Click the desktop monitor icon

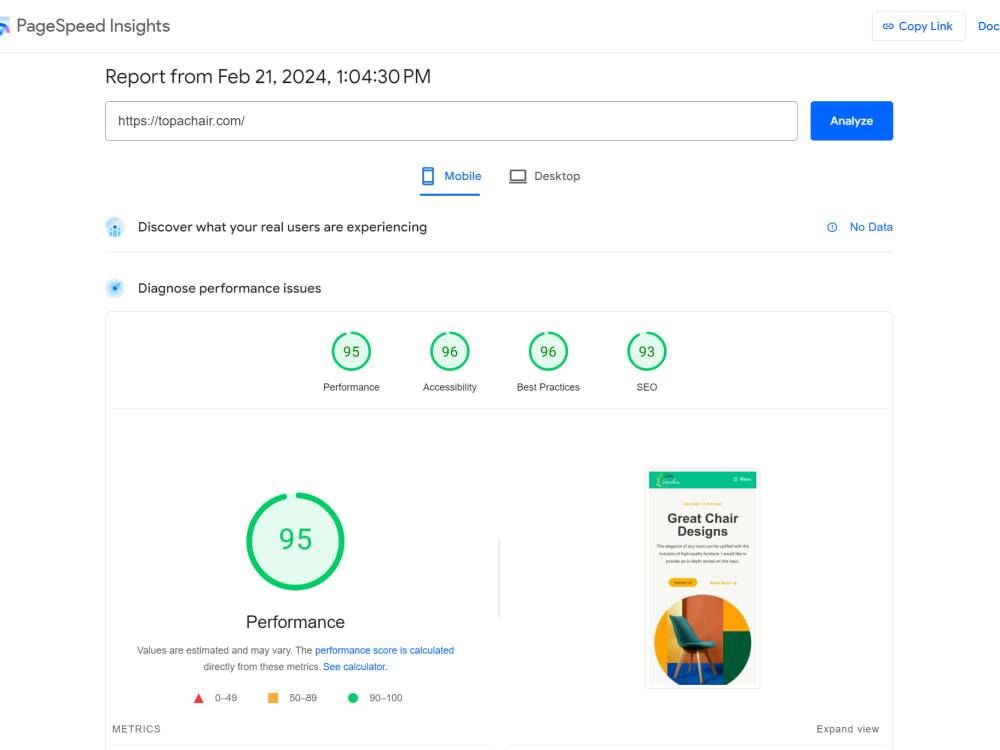point(518,176)
